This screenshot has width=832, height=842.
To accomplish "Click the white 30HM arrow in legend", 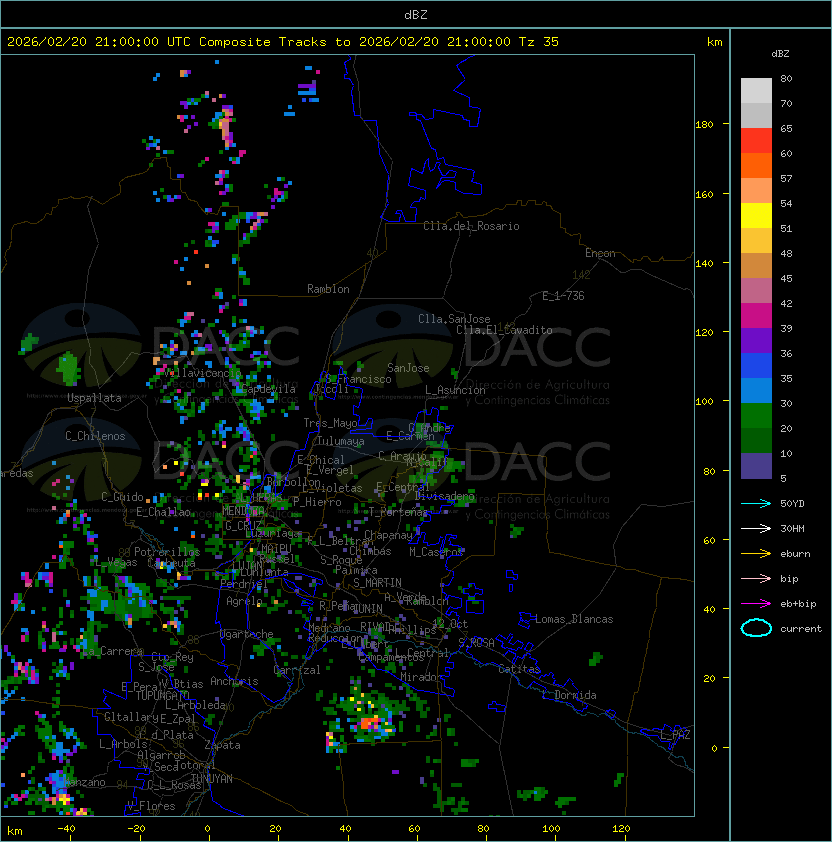I will [x=756, y=528].
